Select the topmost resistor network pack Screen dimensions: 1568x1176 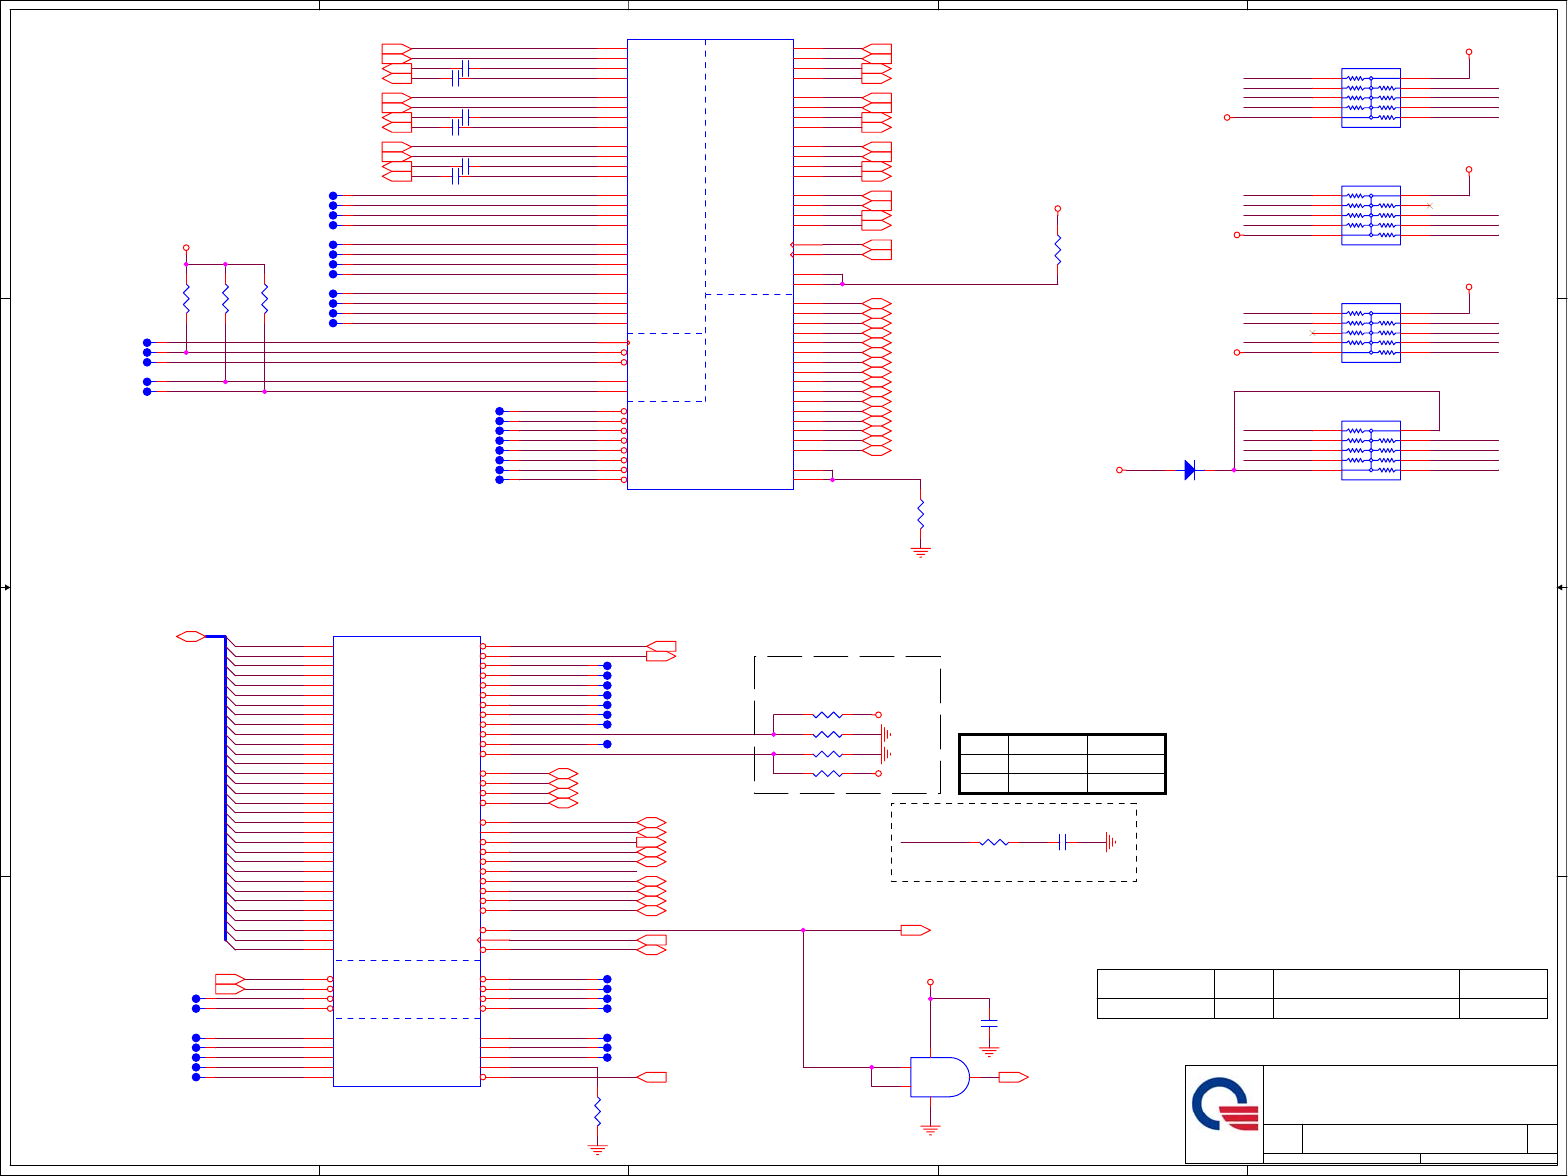pos(1371,98)
